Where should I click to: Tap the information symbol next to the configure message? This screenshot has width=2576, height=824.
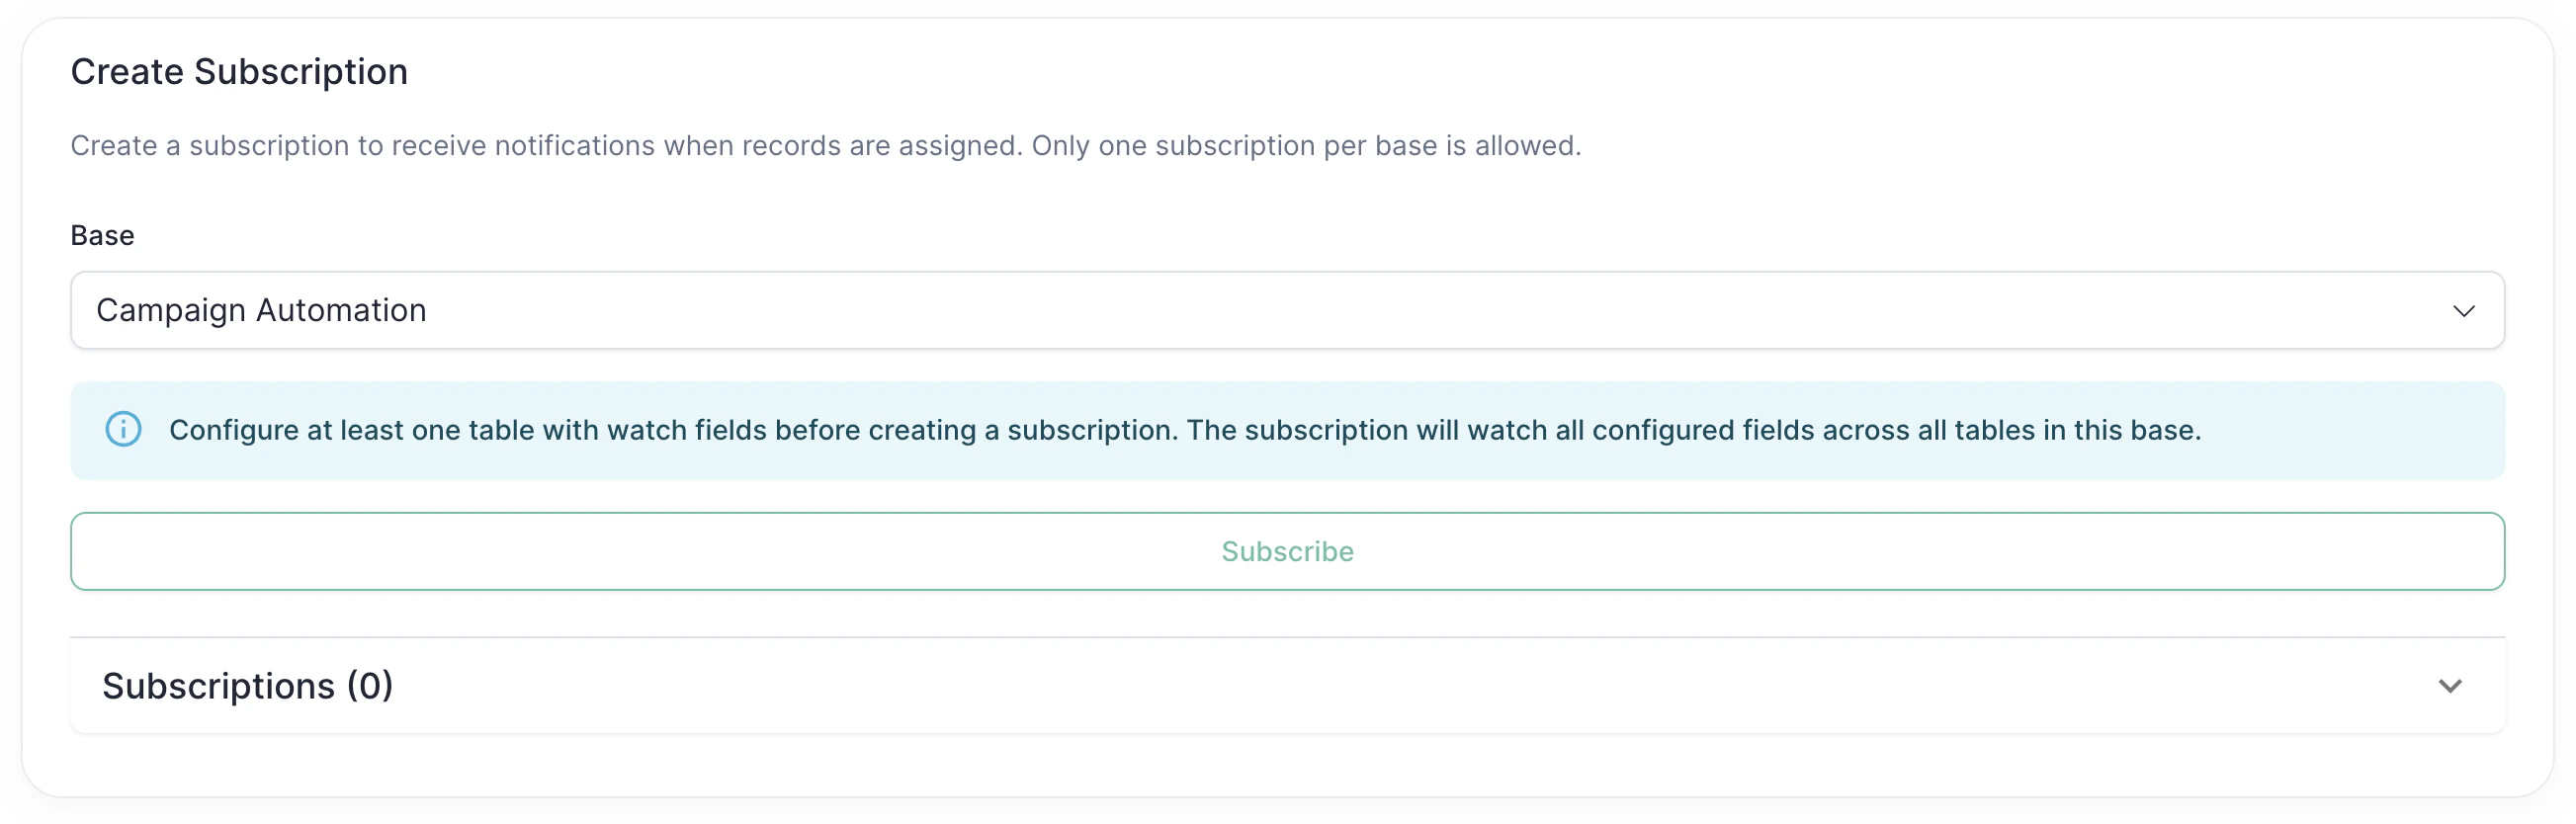click(x=123, y=430)
